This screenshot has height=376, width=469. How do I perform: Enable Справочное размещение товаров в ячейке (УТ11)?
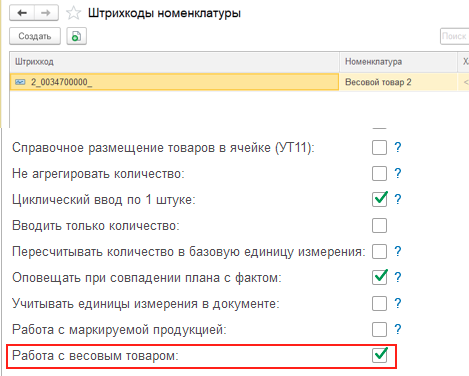pos(379,147)
